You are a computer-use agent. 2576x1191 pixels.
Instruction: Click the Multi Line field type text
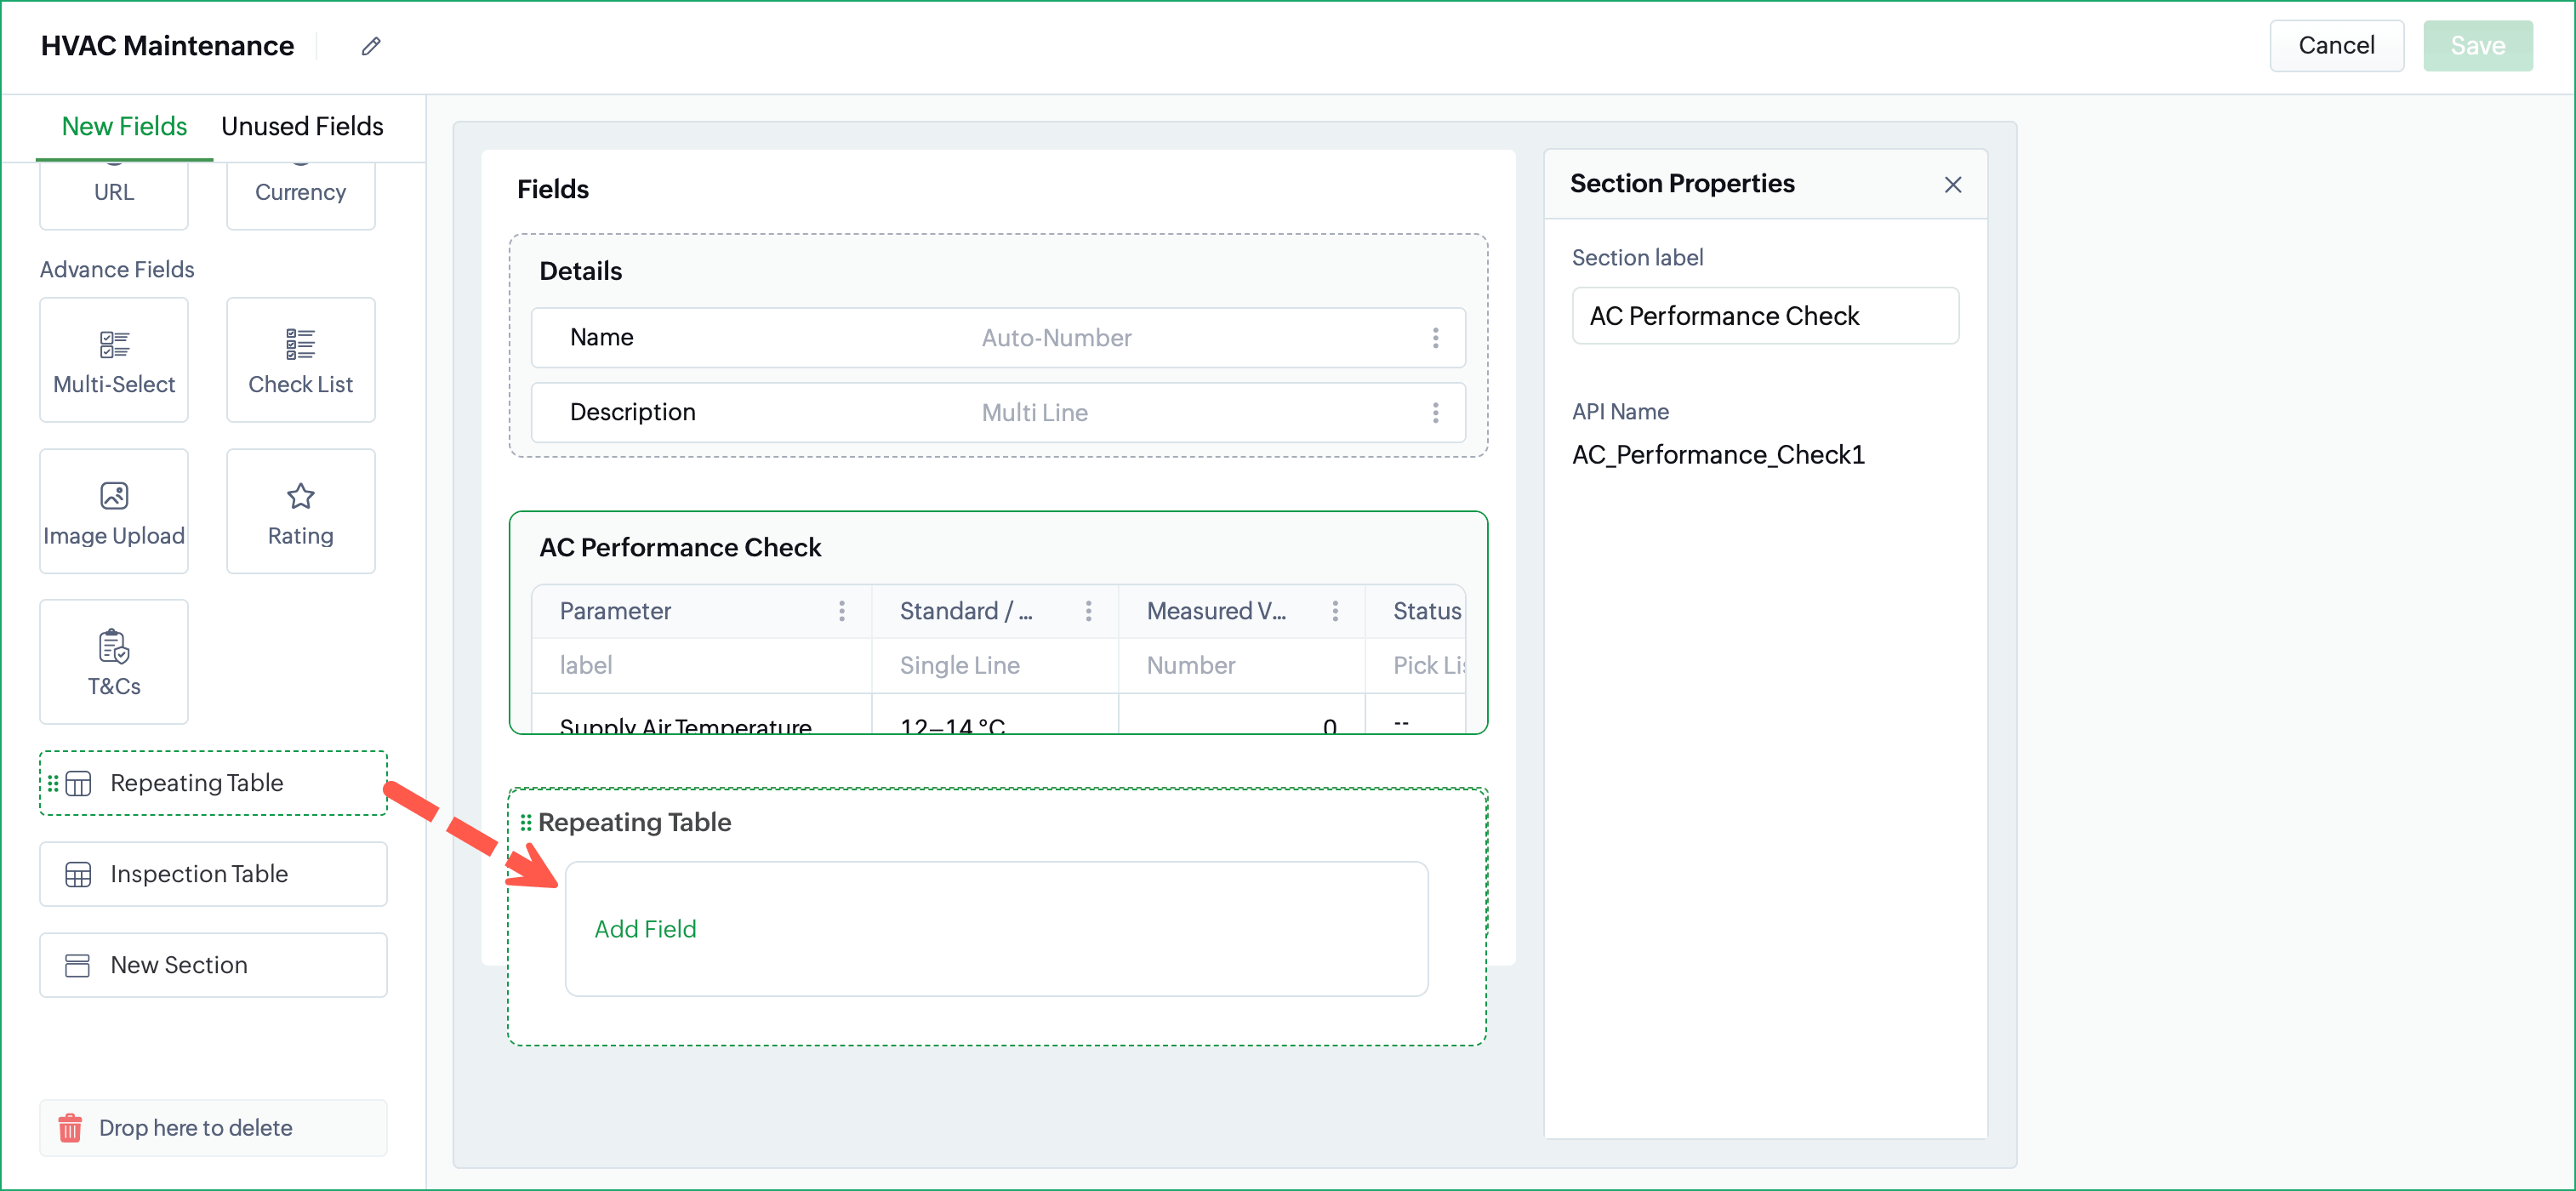[x=1034, y=413]
